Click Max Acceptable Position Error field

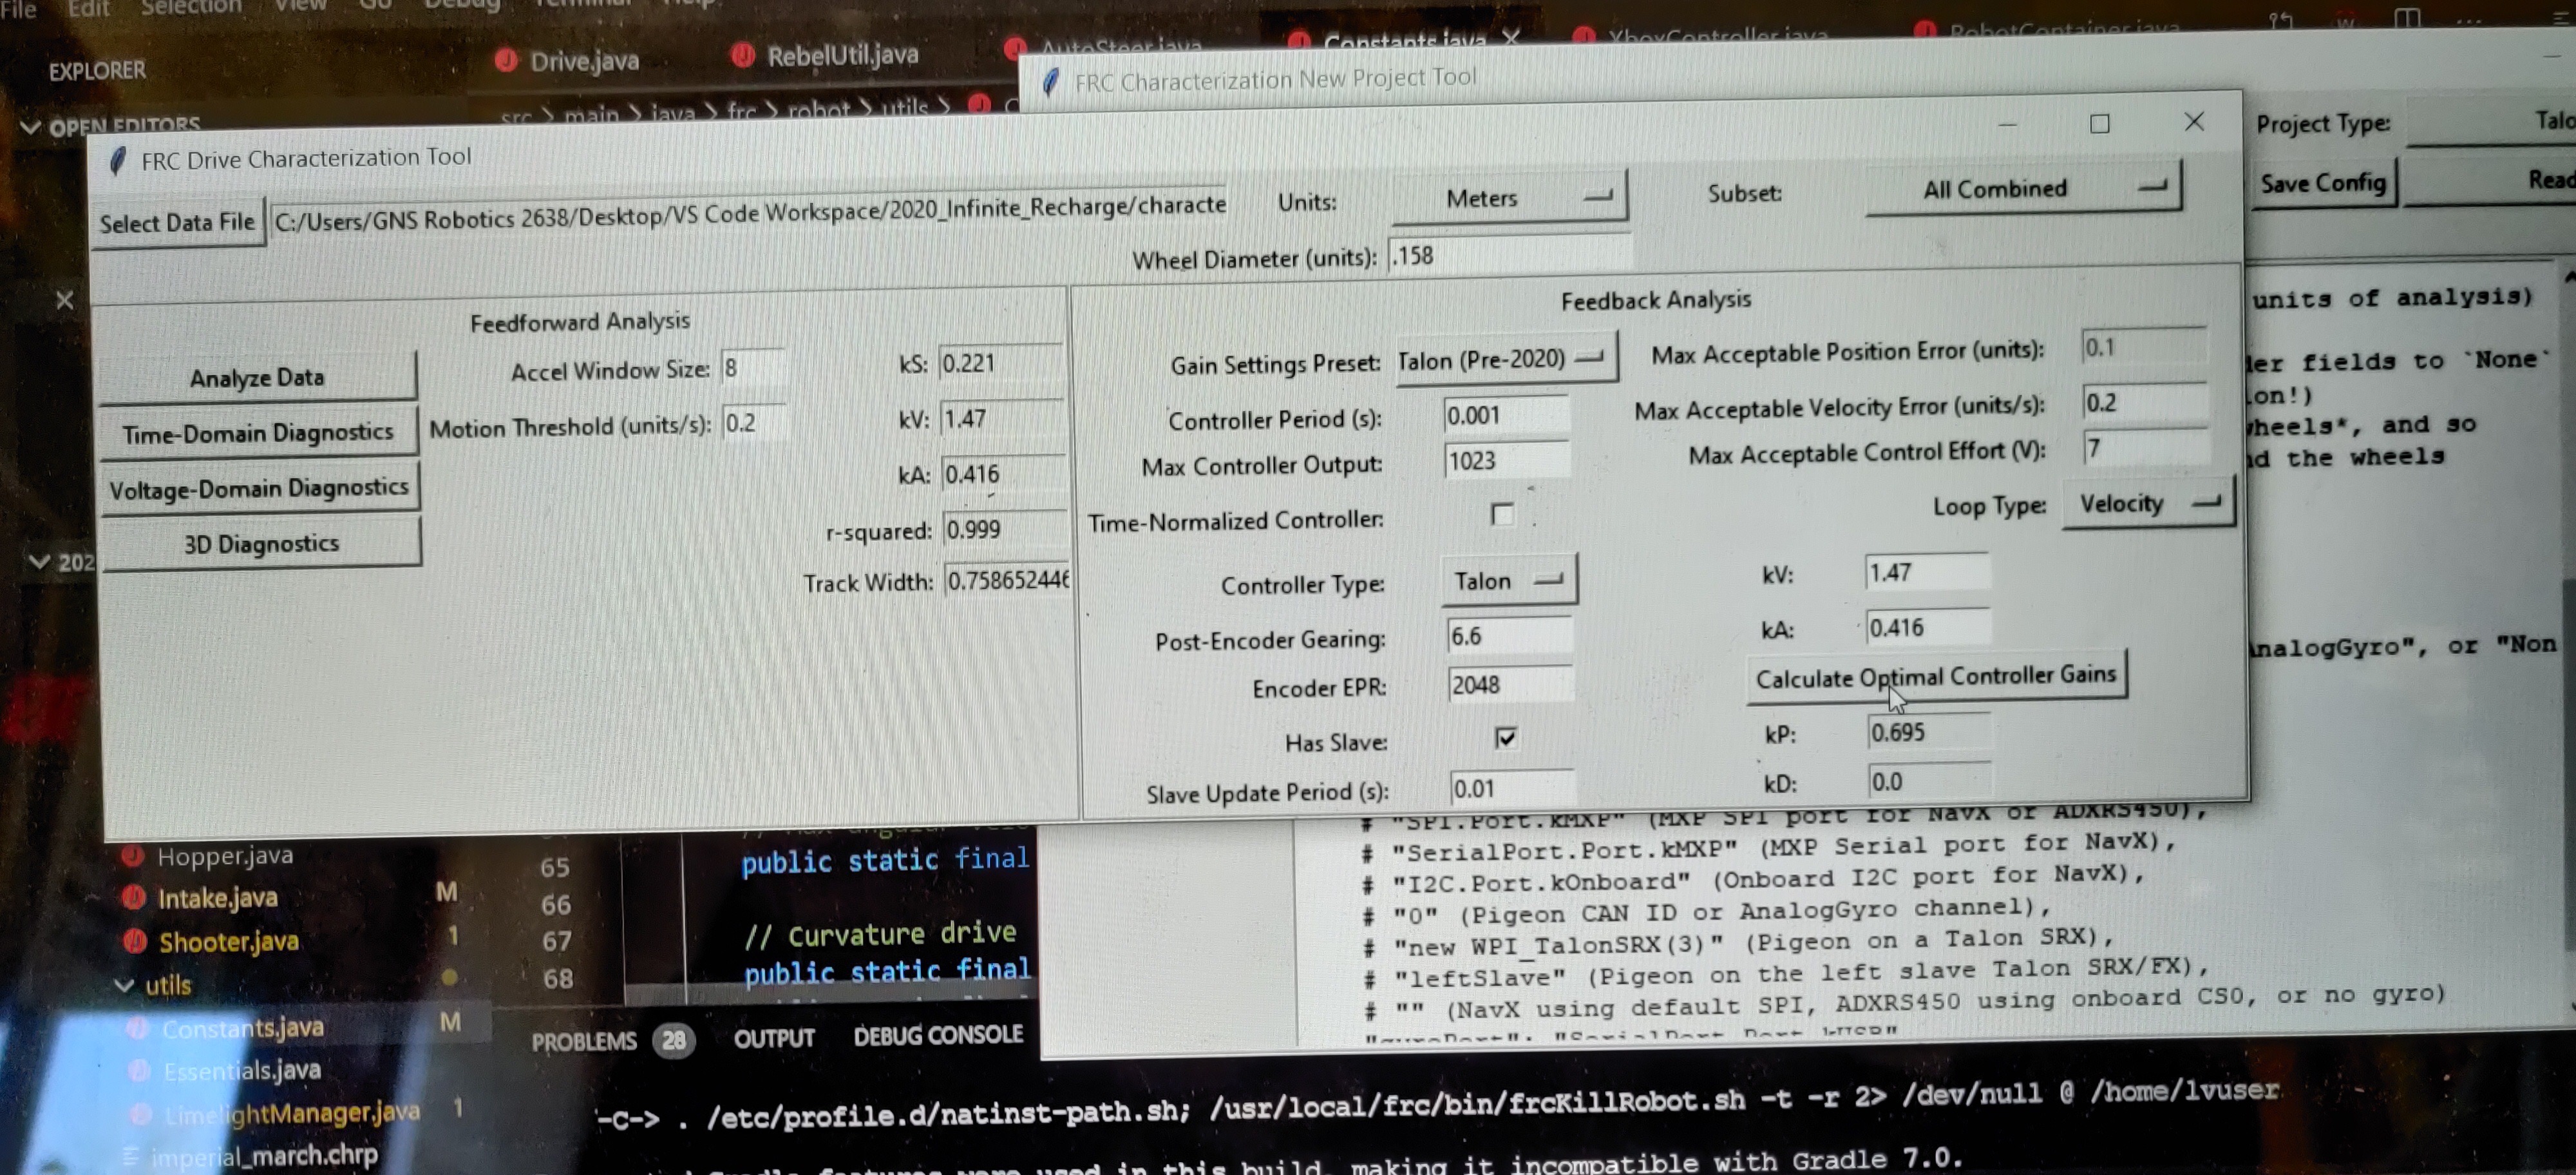coord(2143,347)
